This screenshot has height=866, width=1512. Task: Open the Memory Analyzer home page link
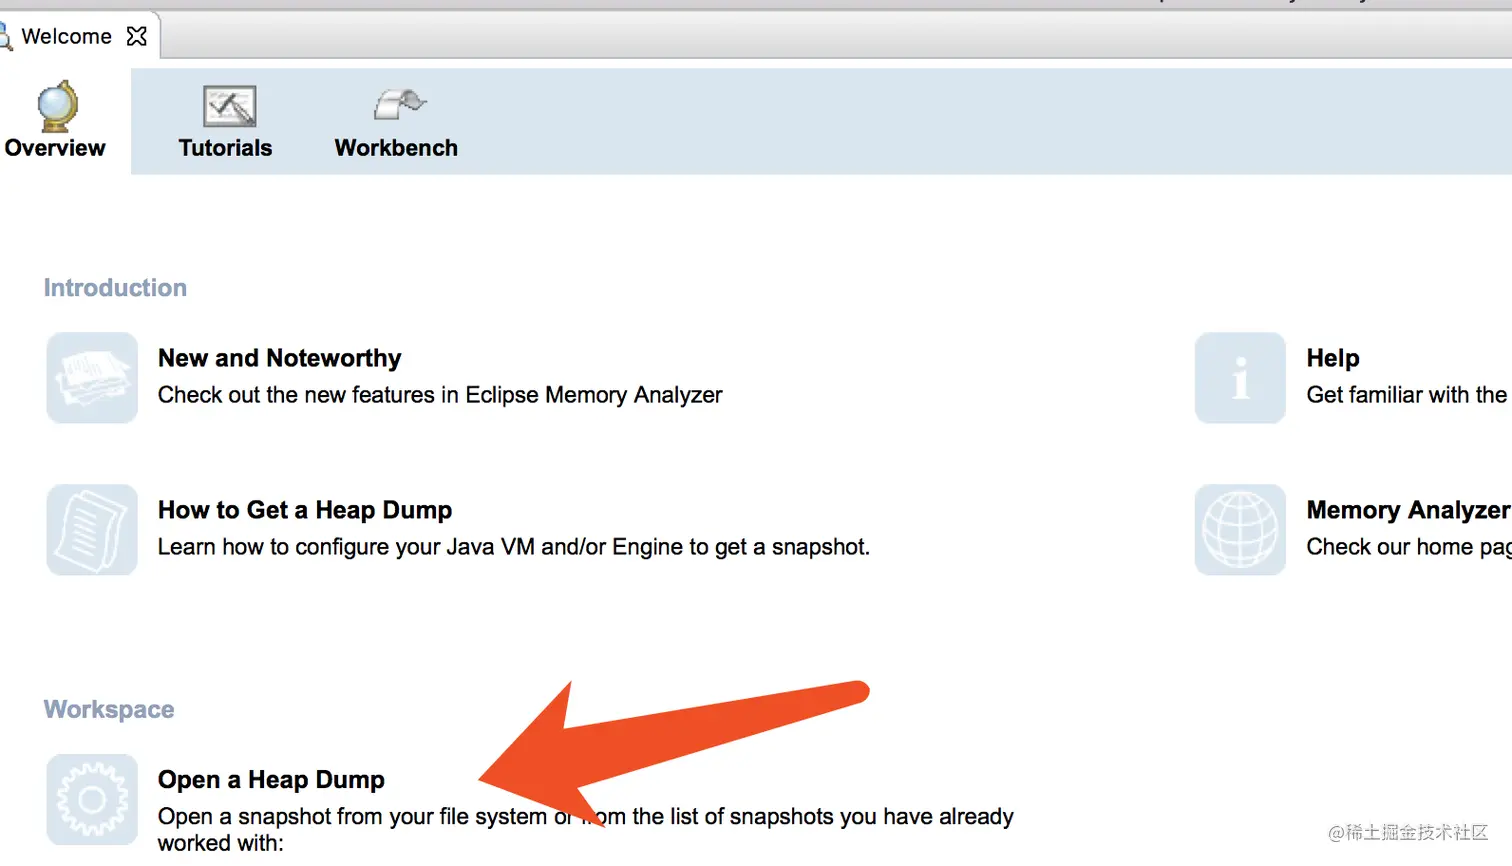click(x=1409, y=510)
